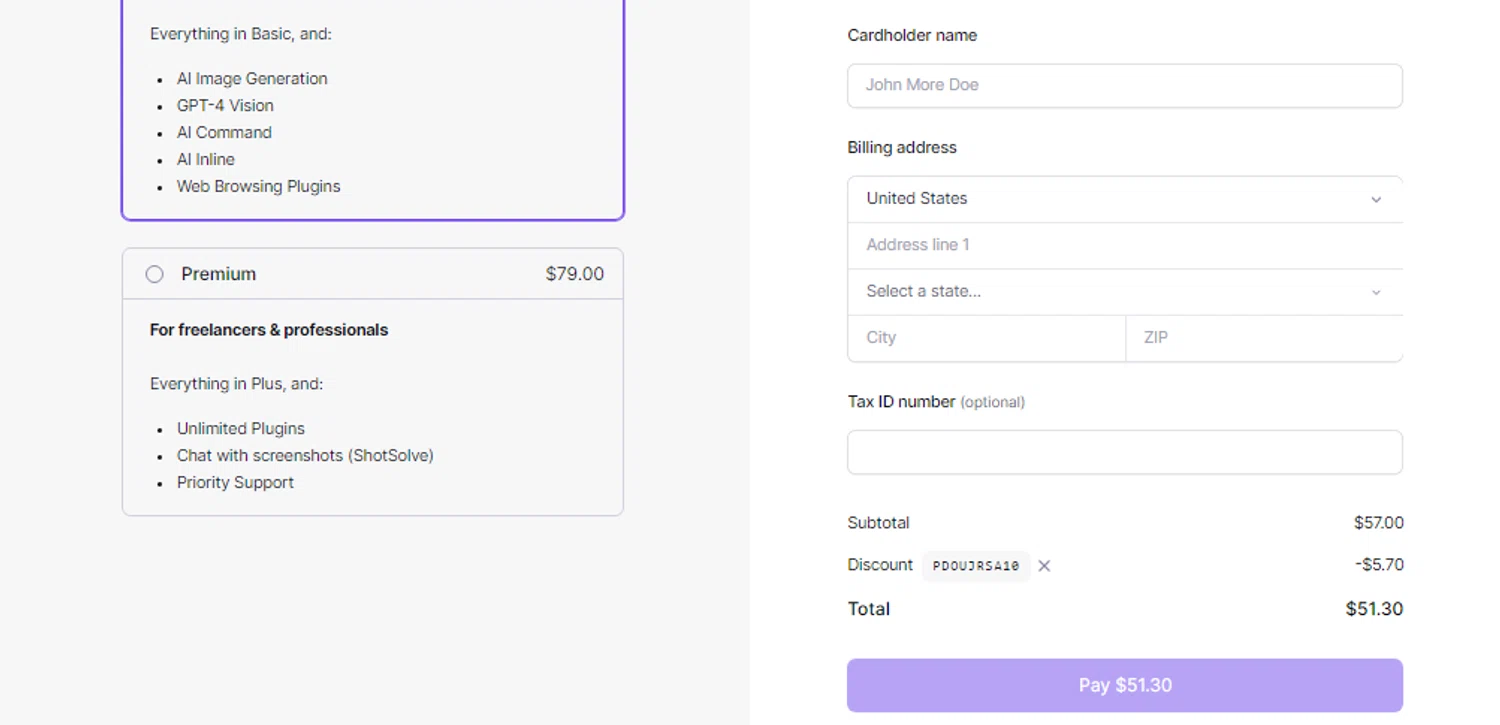Click the Premium $79.00 price
The image size is (1500, 725).
pyautogui.click(x=575, y=274)
